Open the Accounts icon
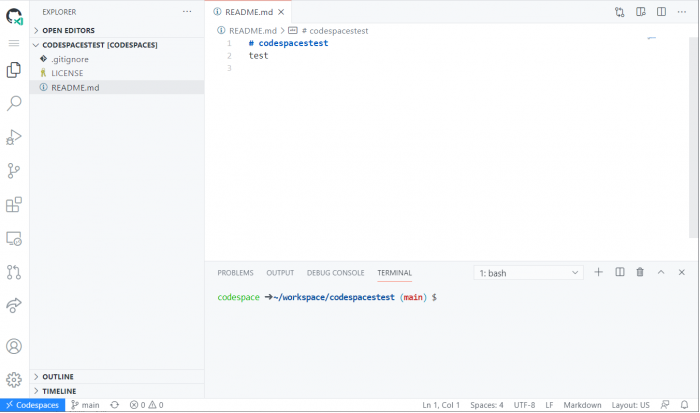Viewport: 700px width, 413px height. (14, 346)
